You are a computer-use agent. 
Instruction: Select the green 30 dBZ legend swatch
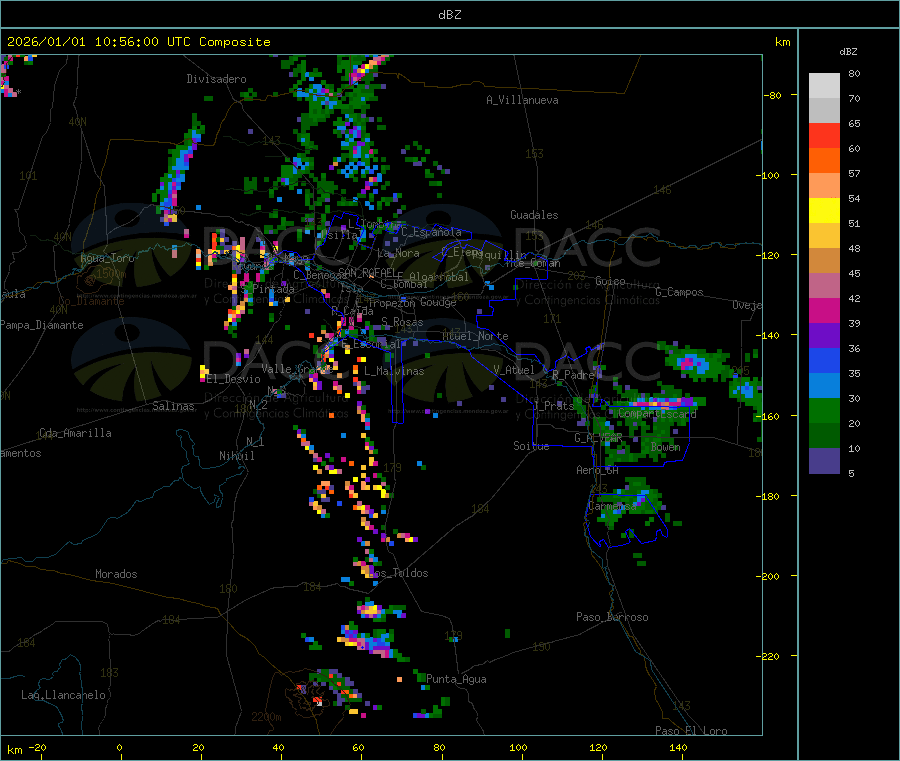coord(824,410)
